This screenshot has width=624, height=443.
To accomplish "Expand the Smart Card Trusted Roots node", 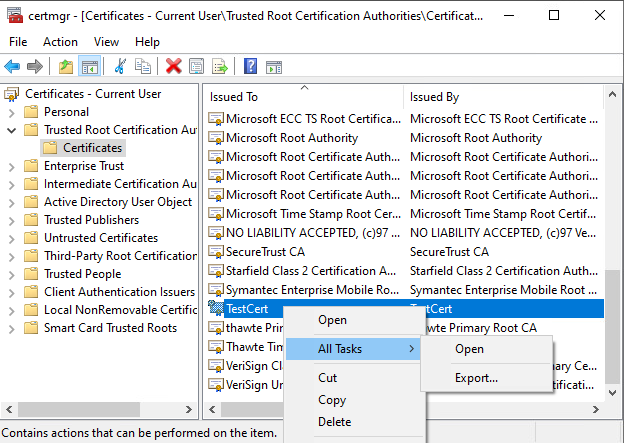I will pos(12,329).
